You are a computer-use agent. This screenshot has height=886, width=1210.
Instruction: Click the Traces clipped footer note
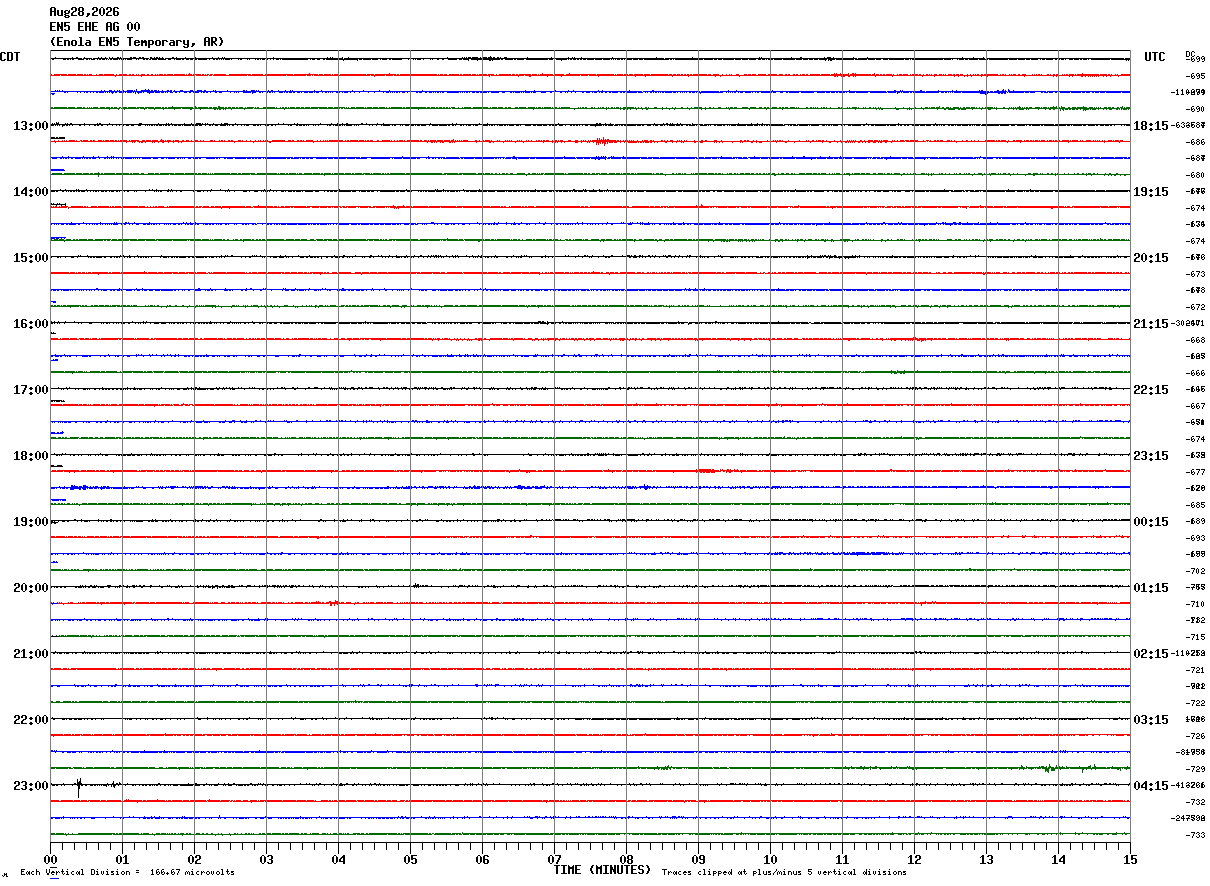pyautogui.click(x=784, y=872)
